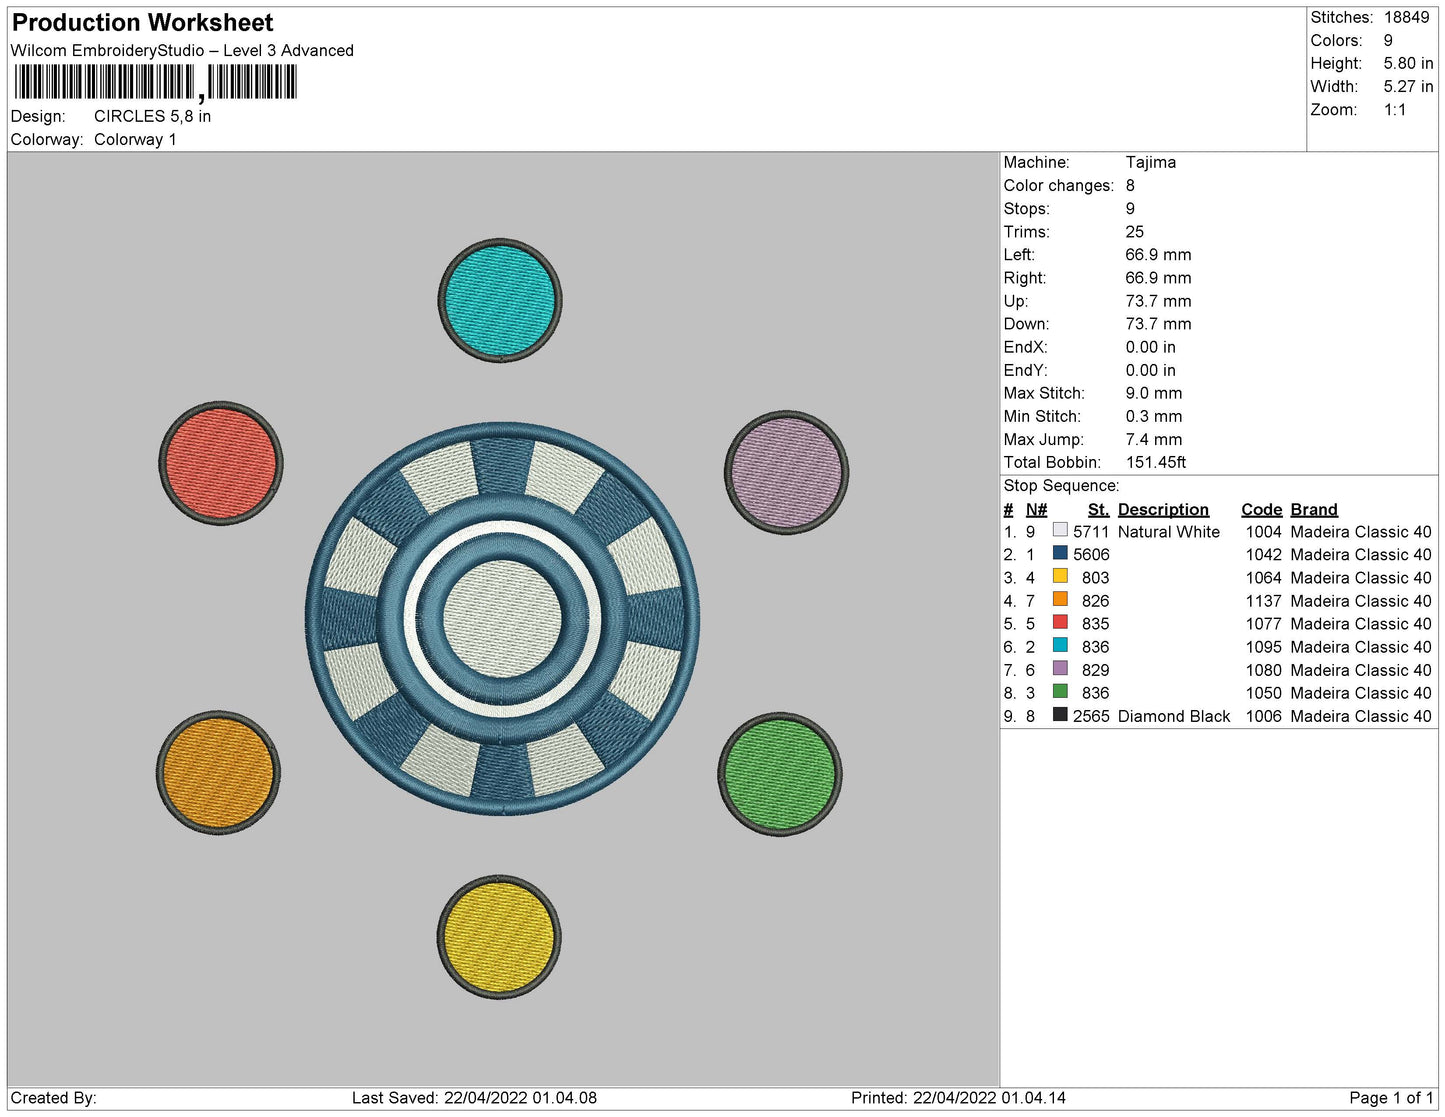The image size is (1445, 1117).
Task: Click the turquoise embroidered circle at top
Action: [500, 300]
